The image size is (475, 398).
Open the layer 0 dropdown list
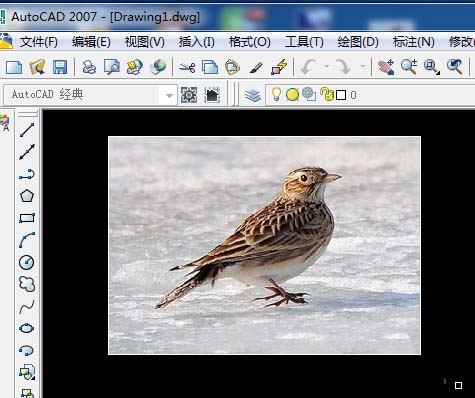tap(370, 95)
